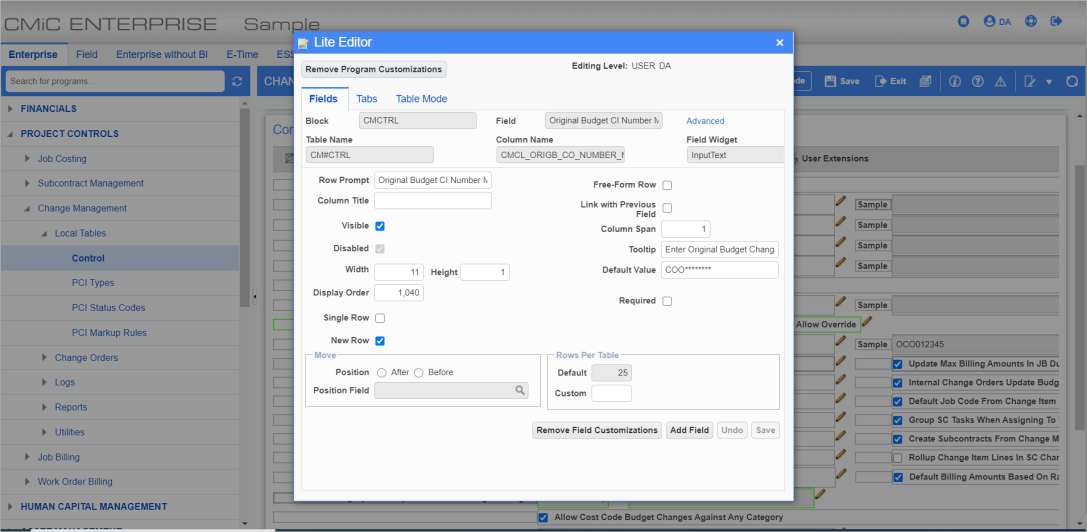
Task: Click the Save floppy disk icon in the blue toolbar
Action: (830, 81)
